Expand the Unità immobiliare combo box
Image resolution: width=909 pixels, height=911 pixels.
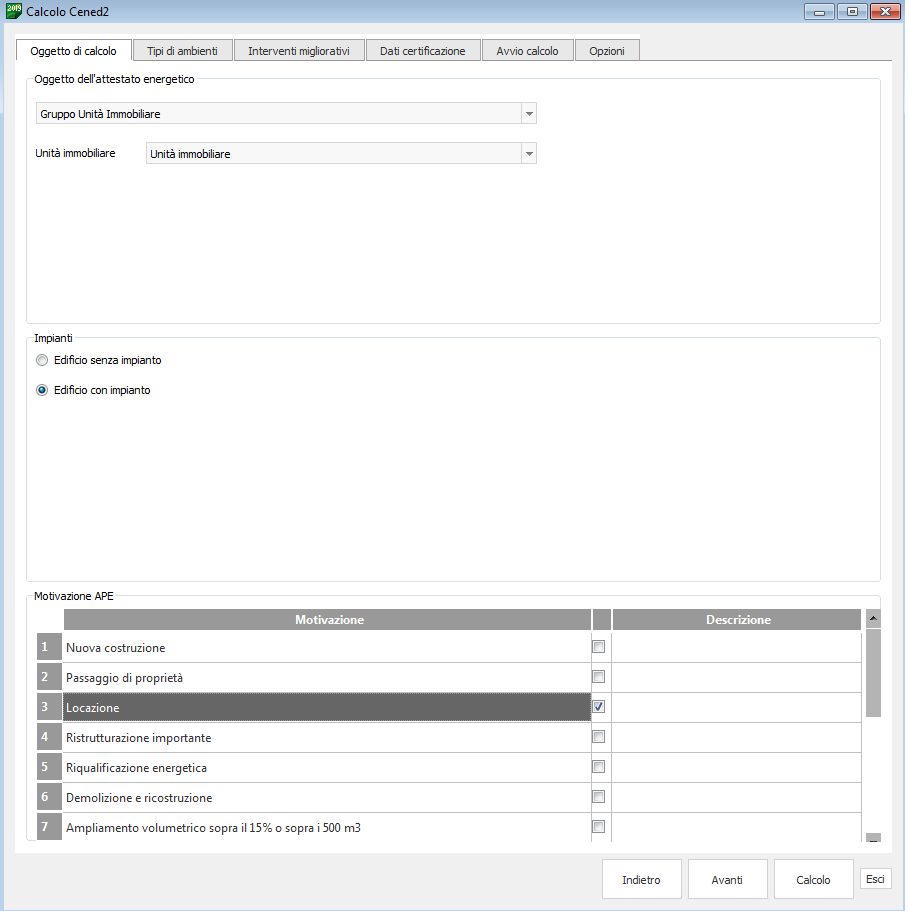click(529, 154)
